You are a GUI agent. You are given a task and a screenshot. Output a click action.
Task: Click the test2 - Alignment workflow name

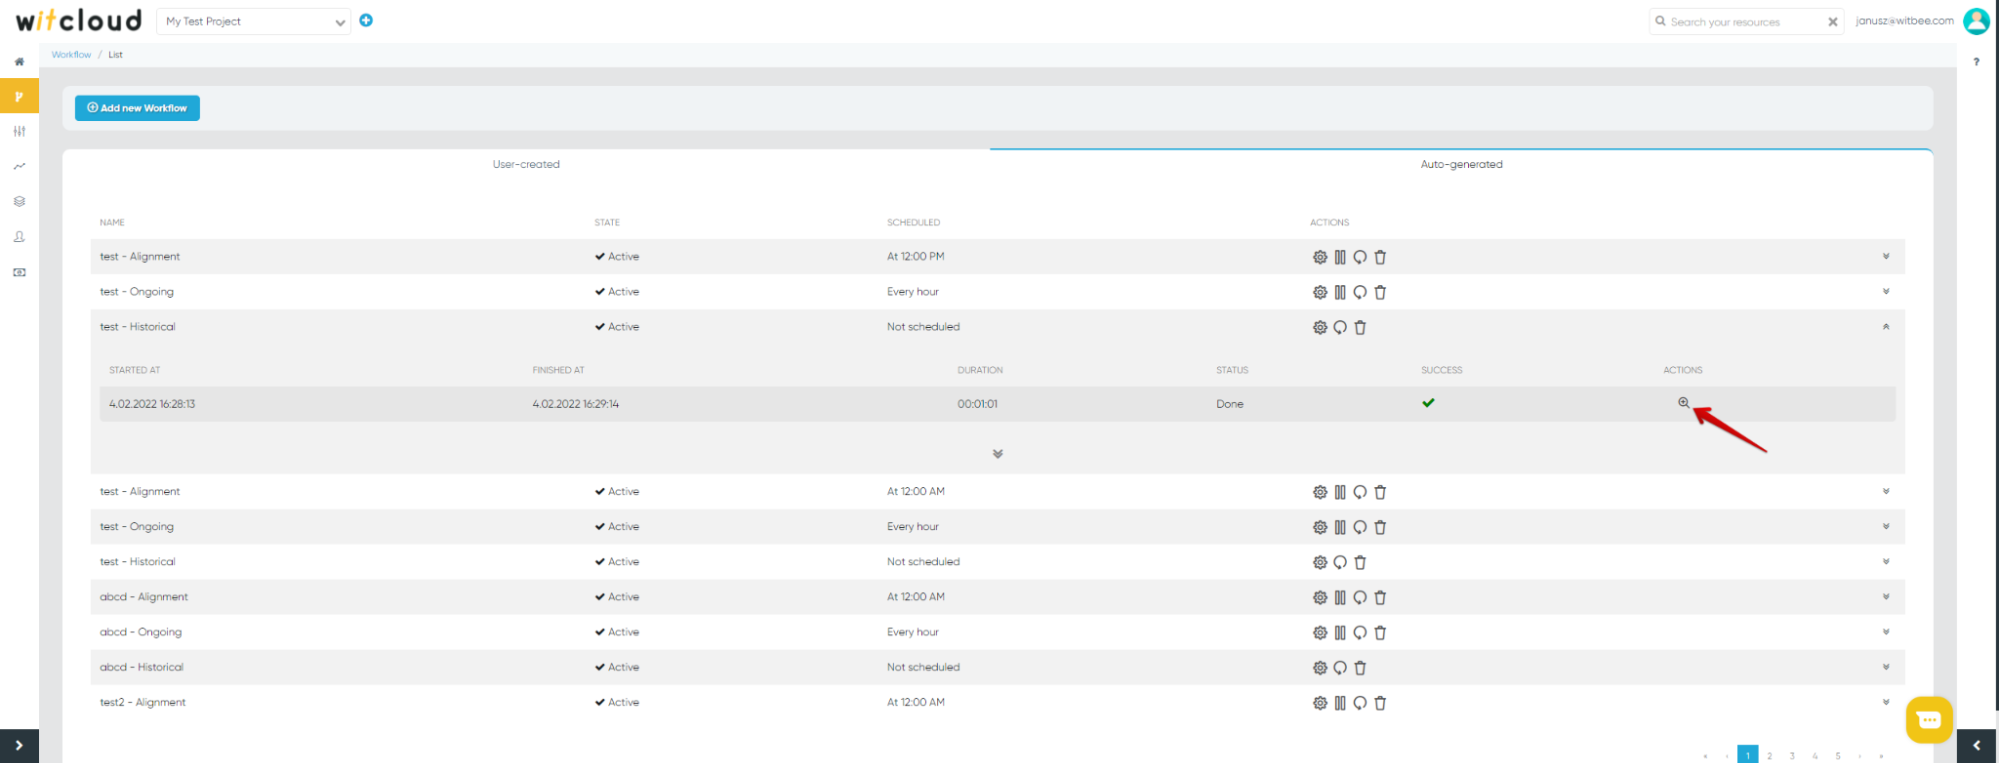[143, 702]
